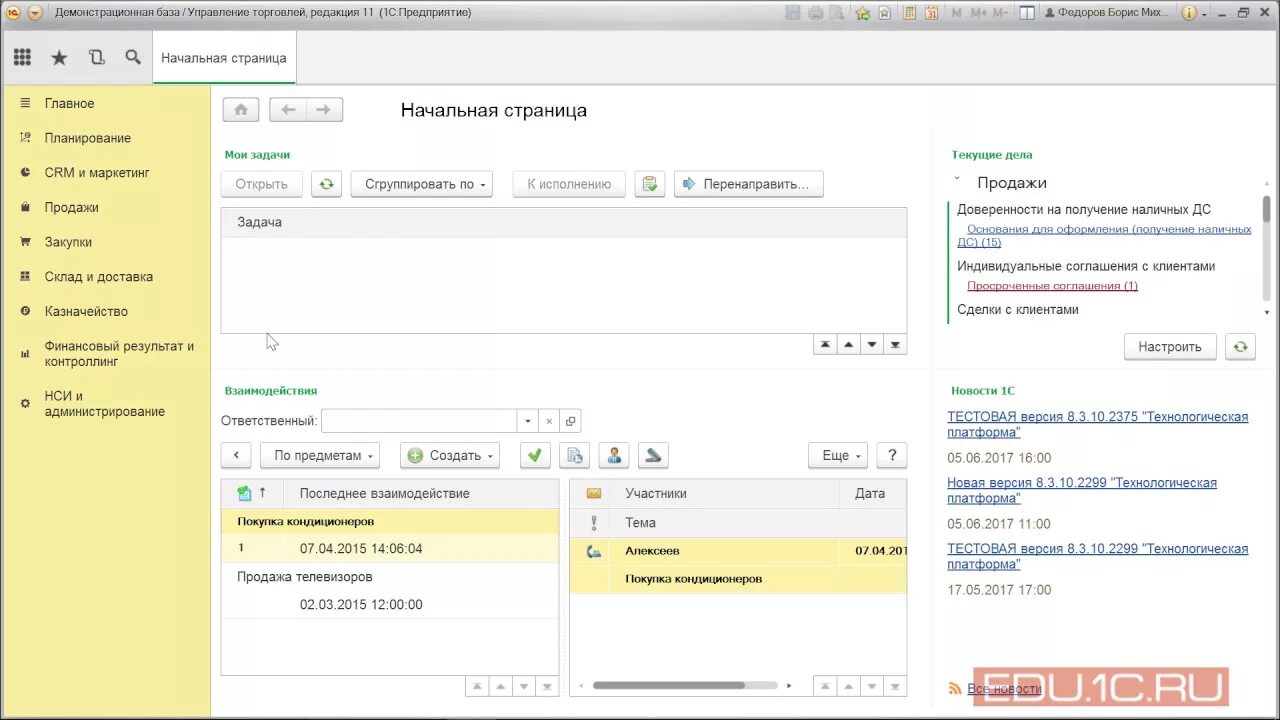The height and width of the screenshot is (720, 1280).
Task: Open dropdown arrow next to info icon
Action: [1204, 14]
